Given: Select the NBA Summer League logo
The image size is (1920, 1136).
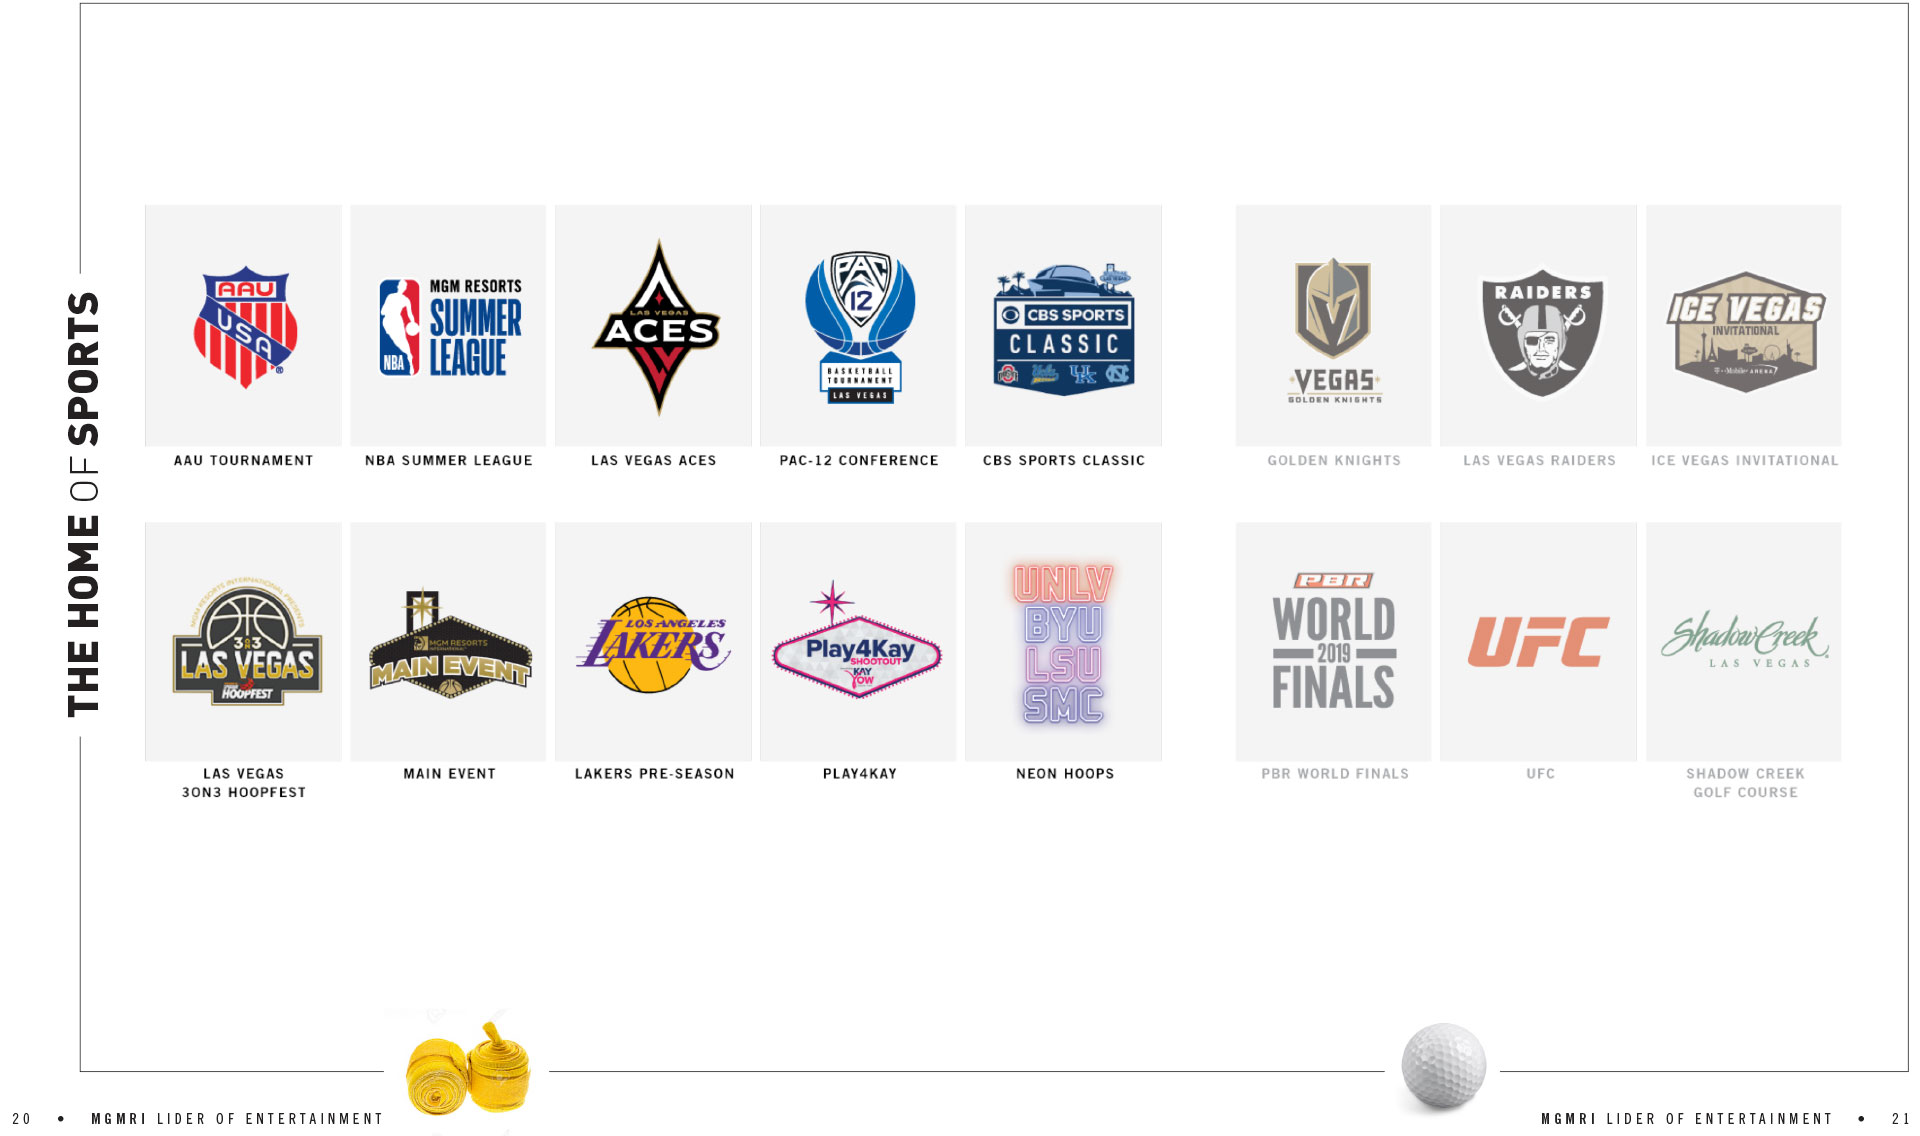Looking at the screenshot, I should 450,327.
